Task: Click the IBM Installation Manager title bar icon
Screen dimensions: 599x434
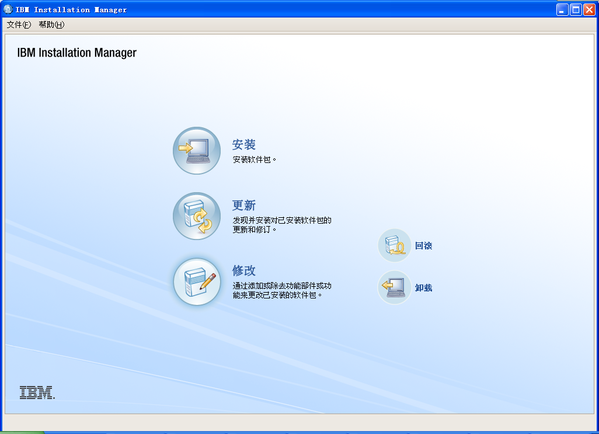Action: click(8, 9)
